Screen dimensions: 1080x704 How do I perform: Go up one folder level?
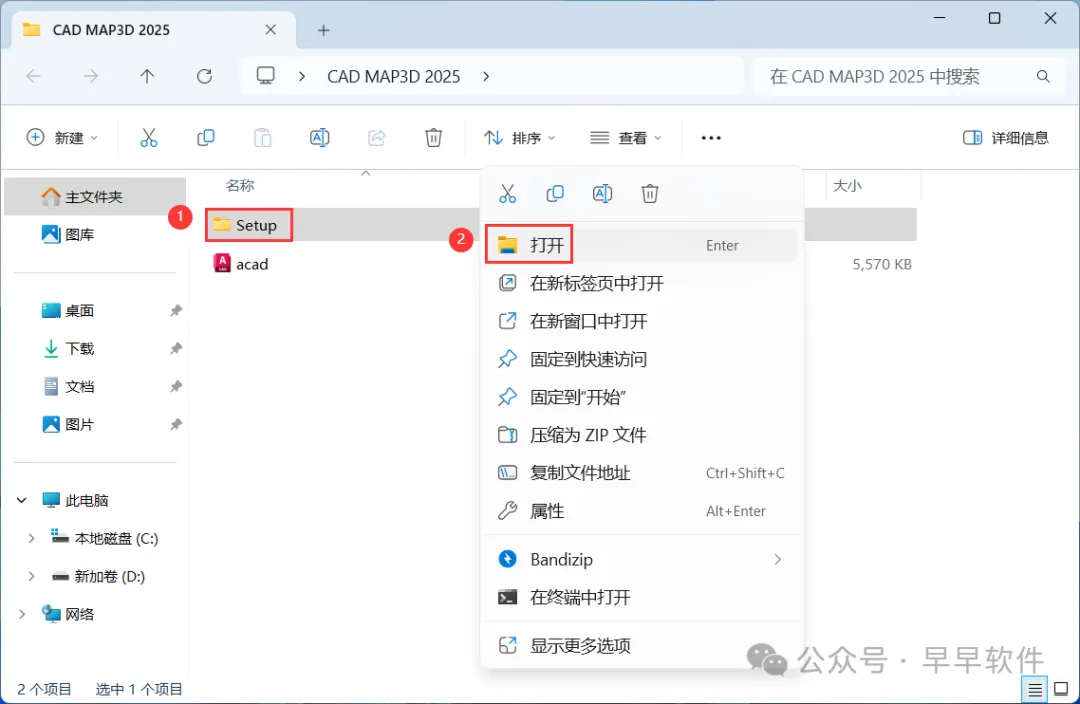click(x=147, y=76)
